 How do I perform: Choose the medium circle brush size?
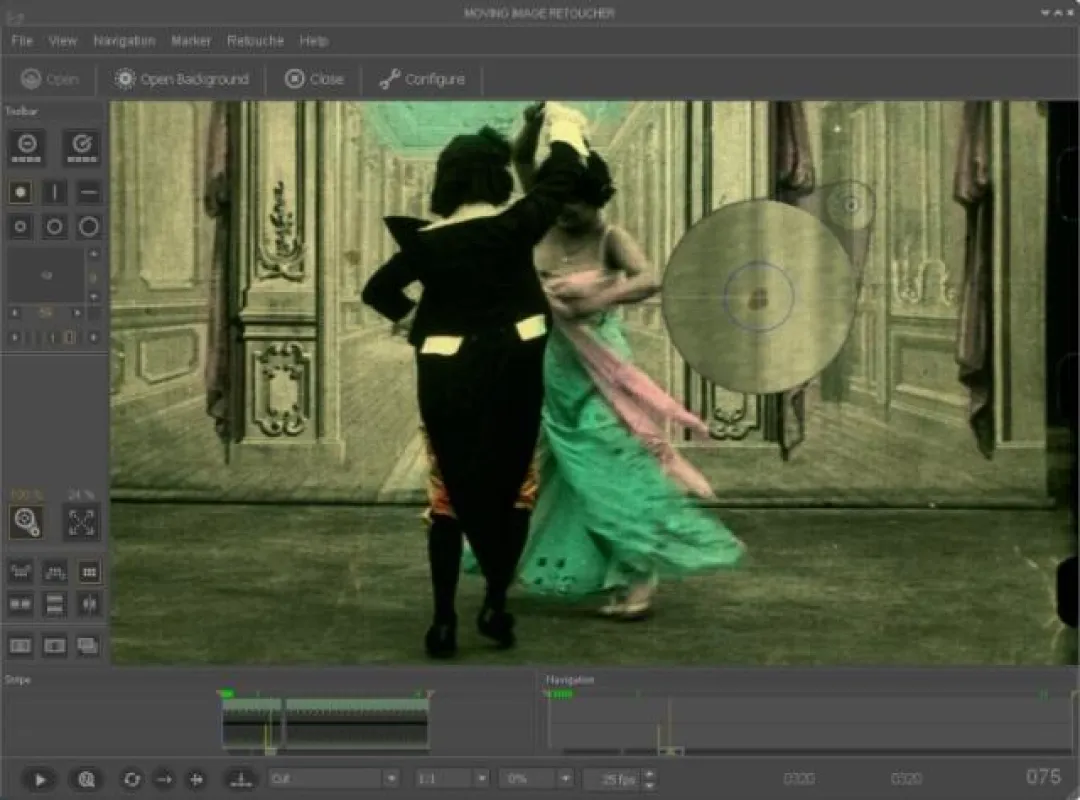(54, 227)
